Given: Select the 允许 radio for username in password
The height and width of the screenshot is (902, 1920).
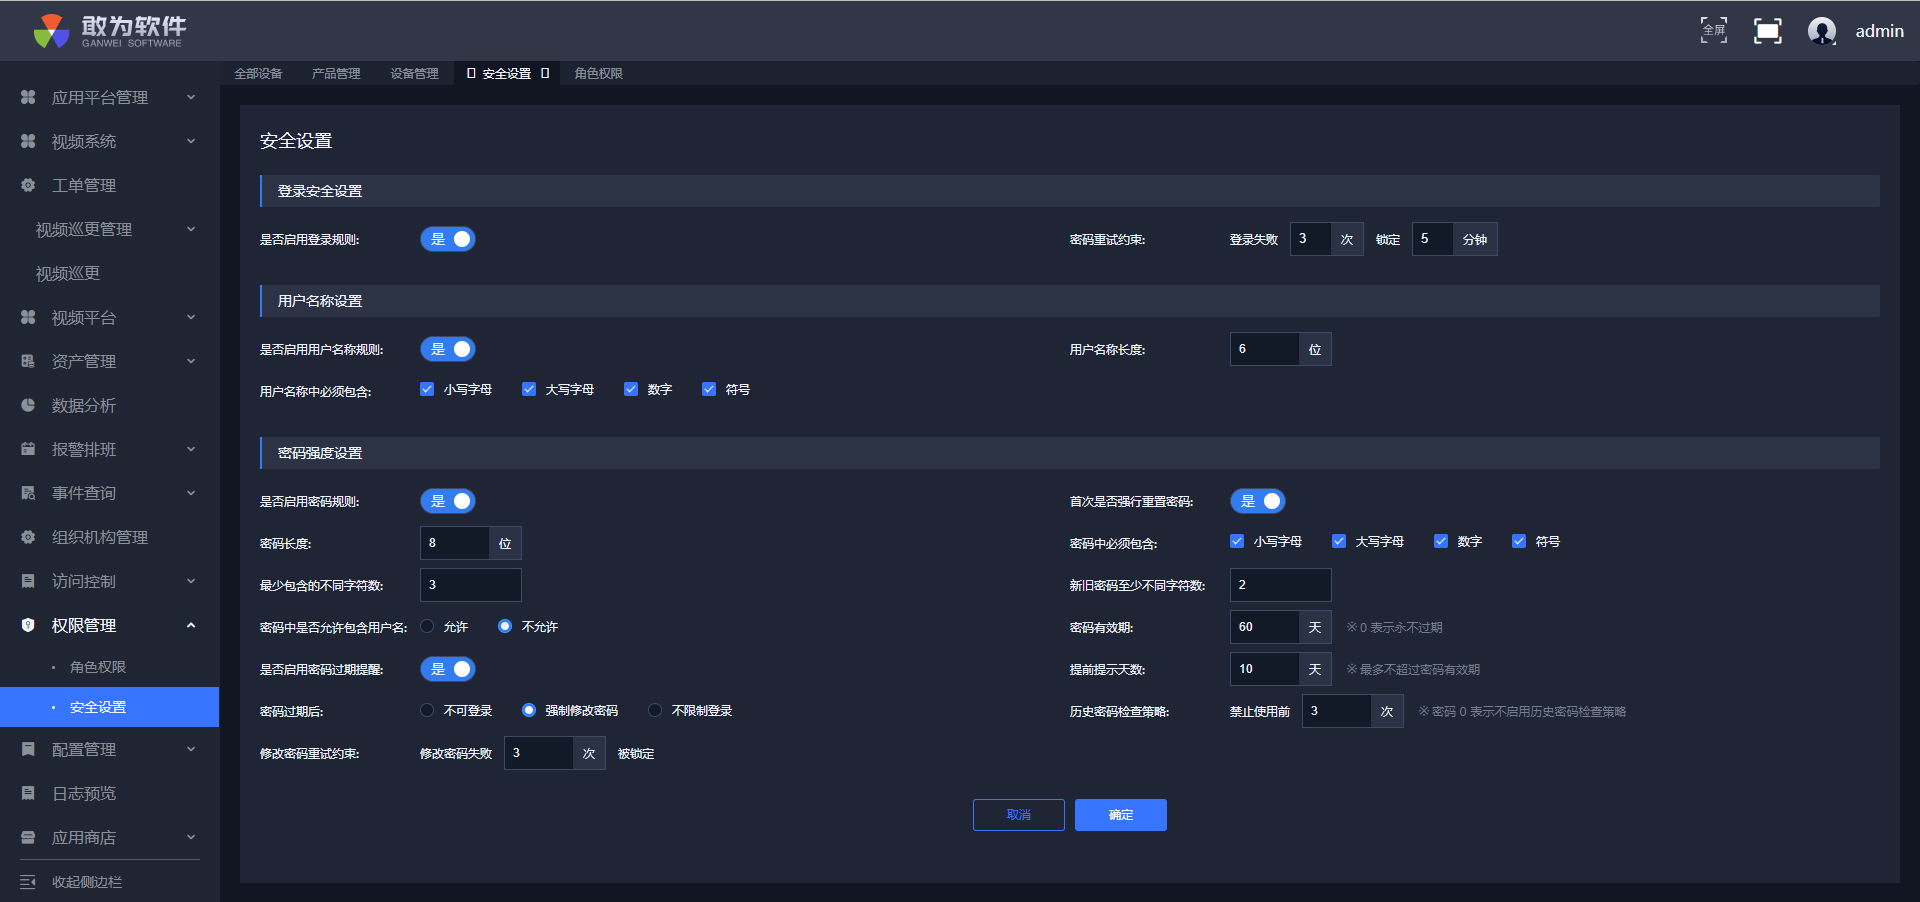Looking at the screenshot, I should point(428,627).
